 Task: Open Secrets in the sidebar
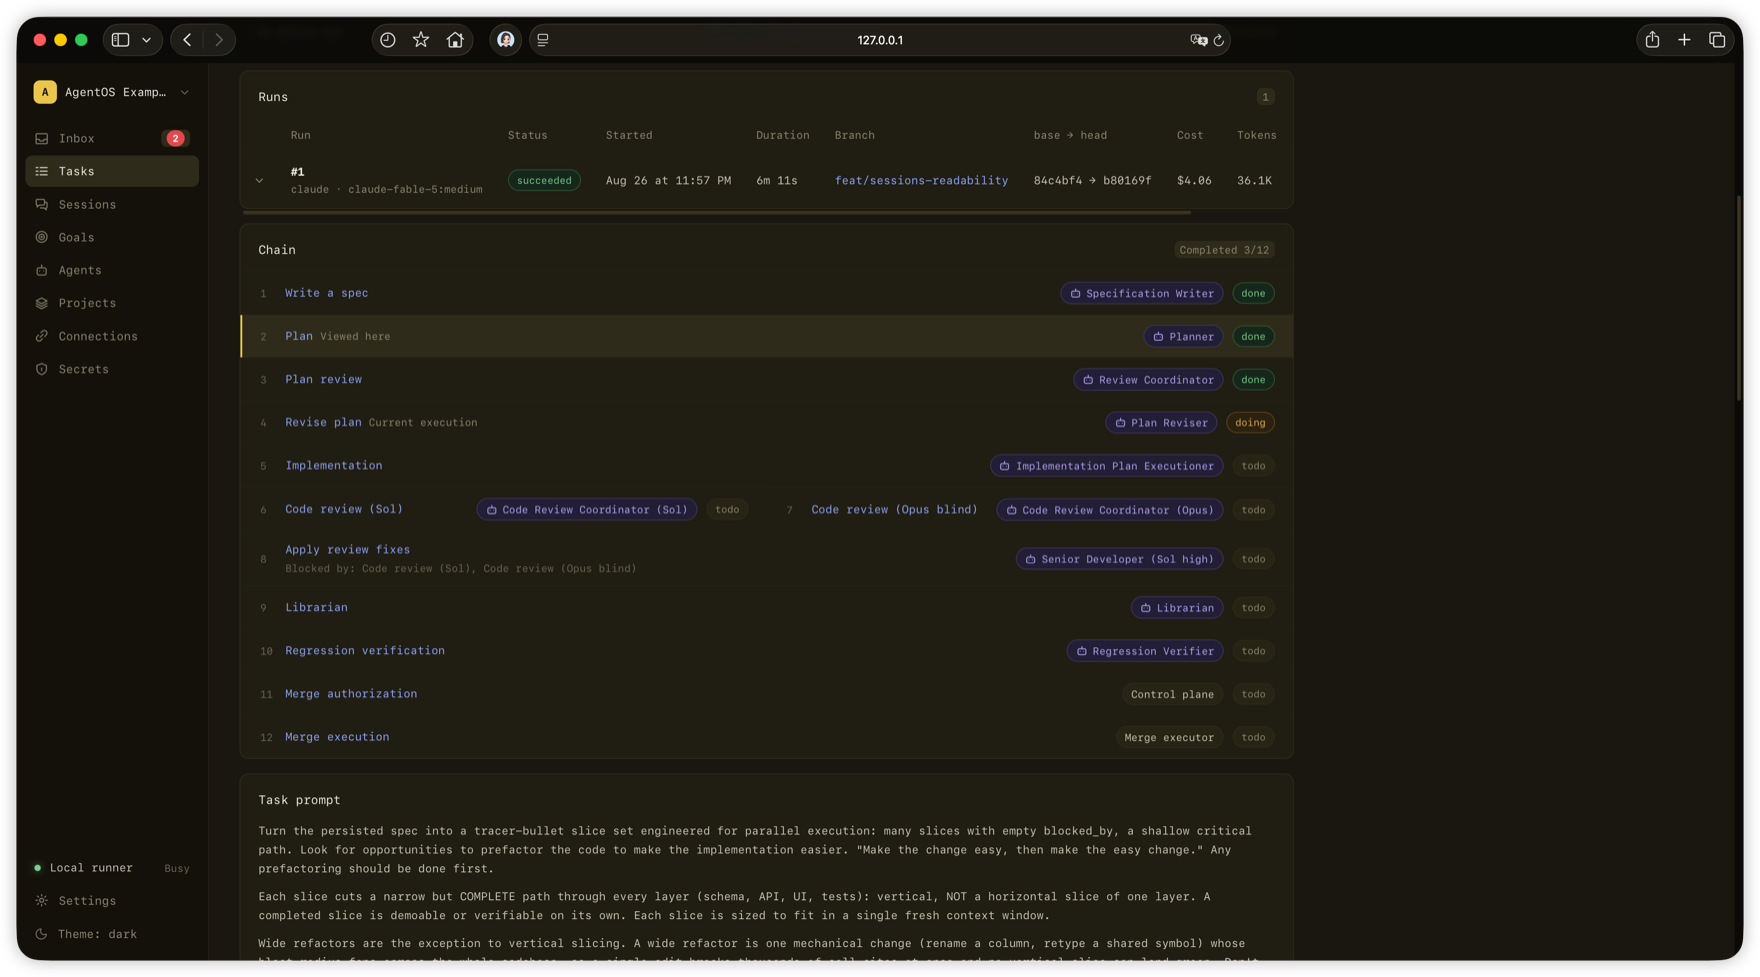click(112, 369)
